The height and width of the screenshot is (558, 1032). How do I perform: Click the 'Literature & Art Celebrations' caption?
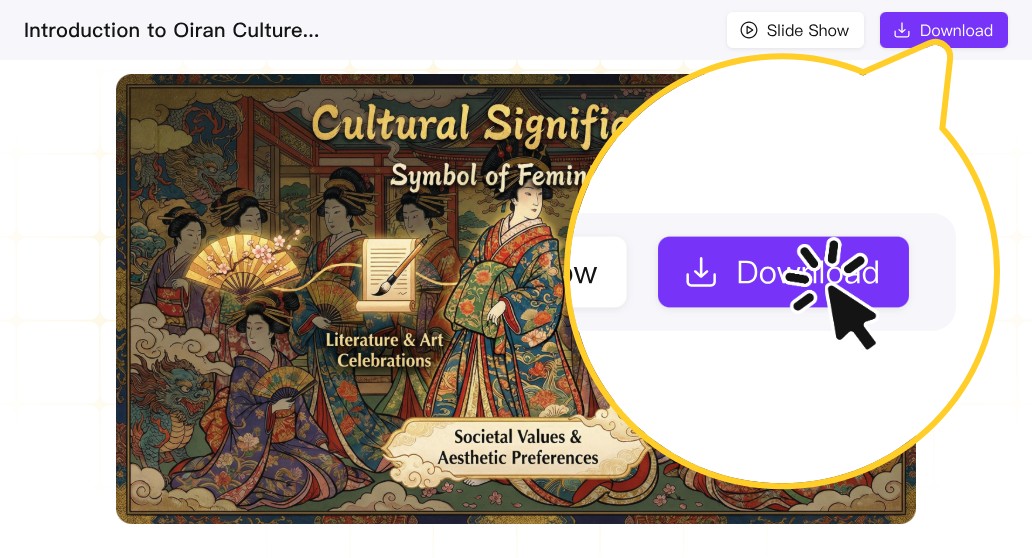click(x=384, y=349)
